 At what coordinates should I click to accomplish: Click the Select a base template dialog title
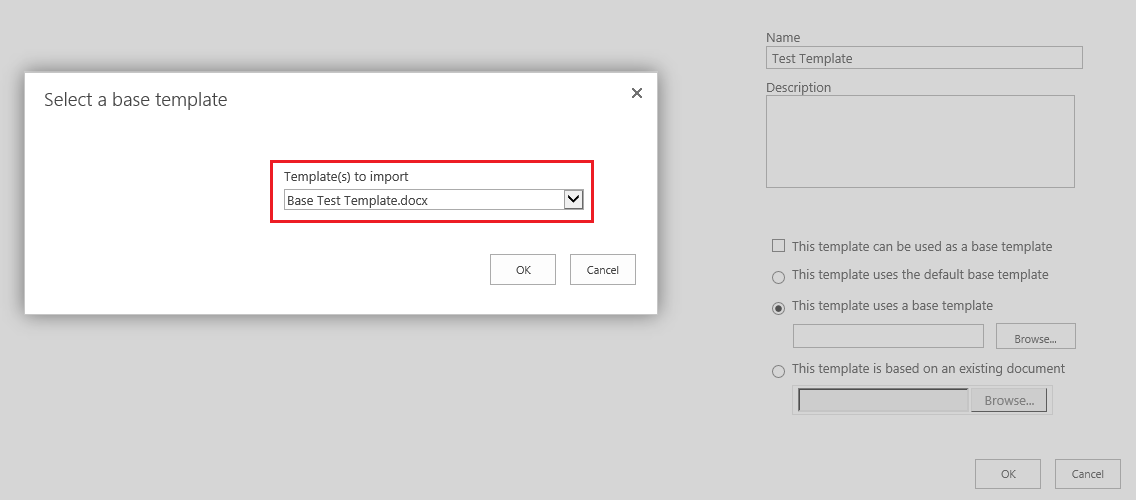tap(135, 99)
